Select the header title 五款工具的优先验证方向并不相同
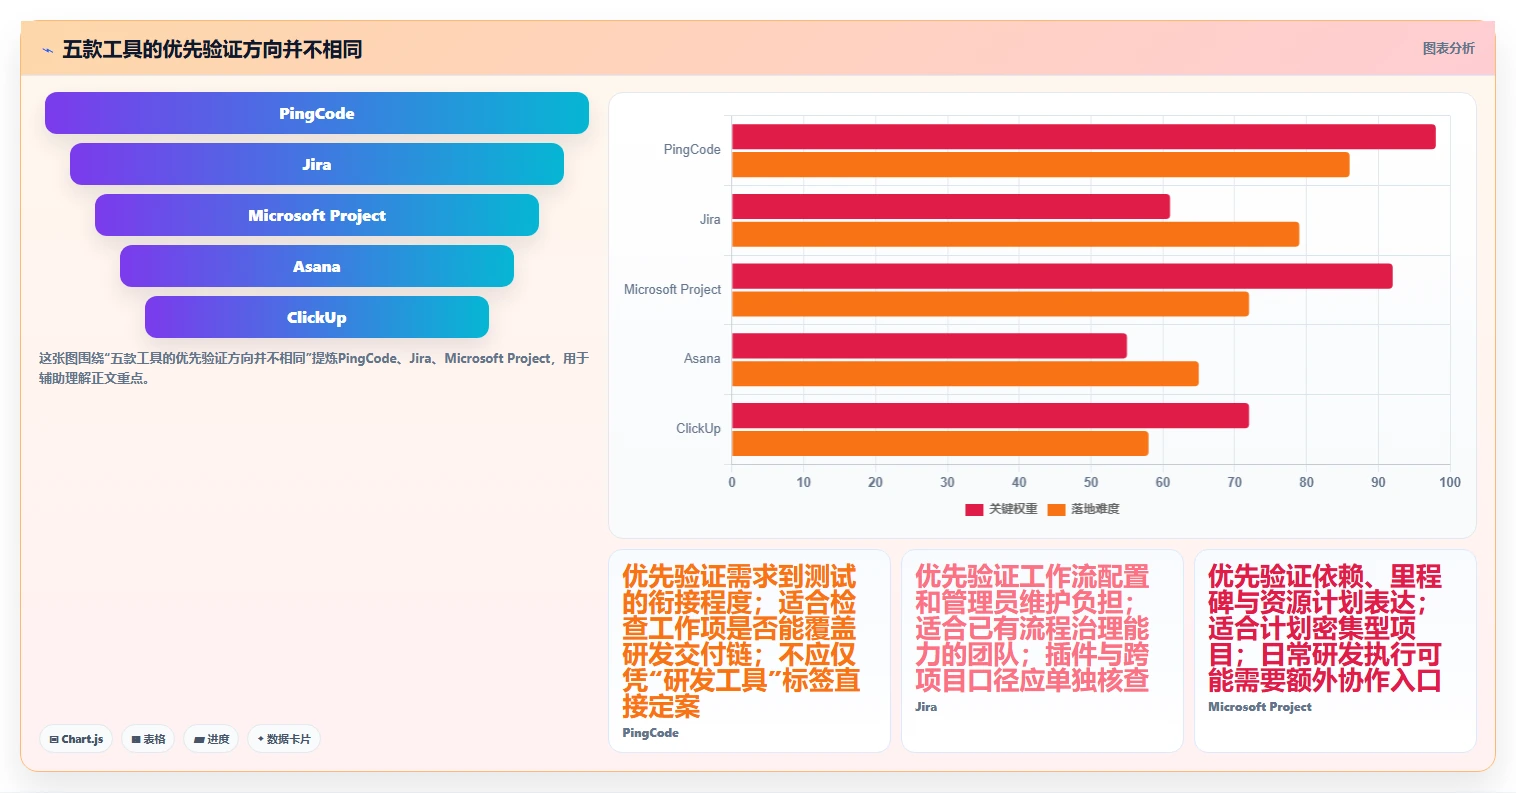1516x793 pixels. click(212, 49)
